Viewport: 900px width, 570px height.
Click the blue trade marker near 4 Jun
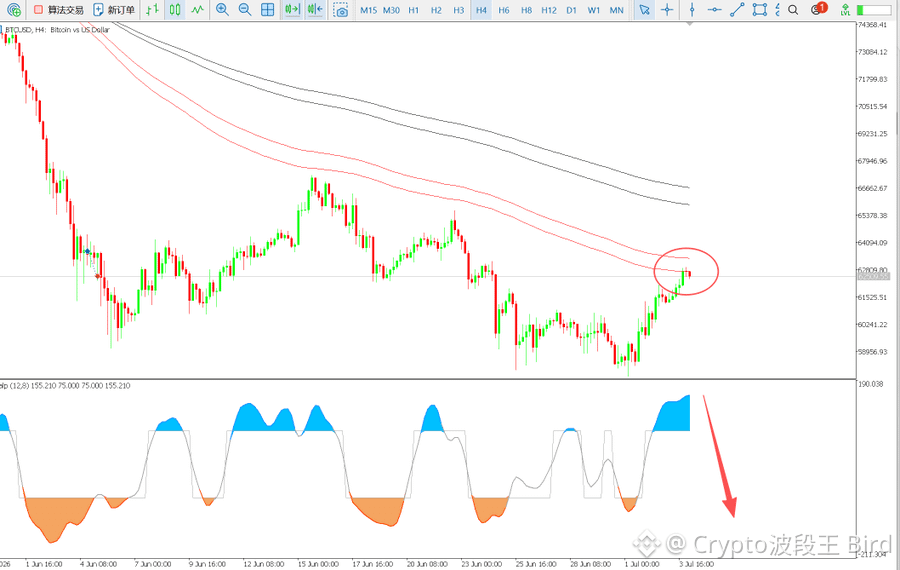click(x=87, y=251)
